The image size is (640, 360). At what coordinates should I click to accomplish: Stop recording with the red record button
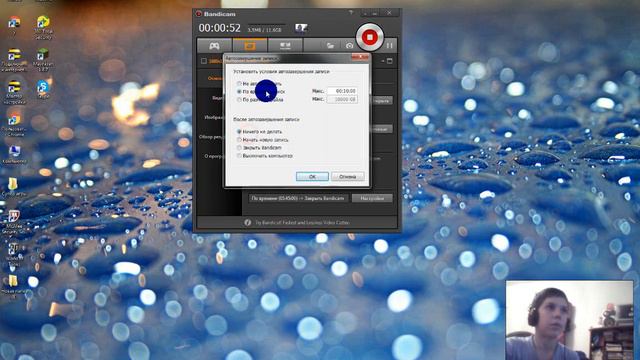[x=369, y=37]
